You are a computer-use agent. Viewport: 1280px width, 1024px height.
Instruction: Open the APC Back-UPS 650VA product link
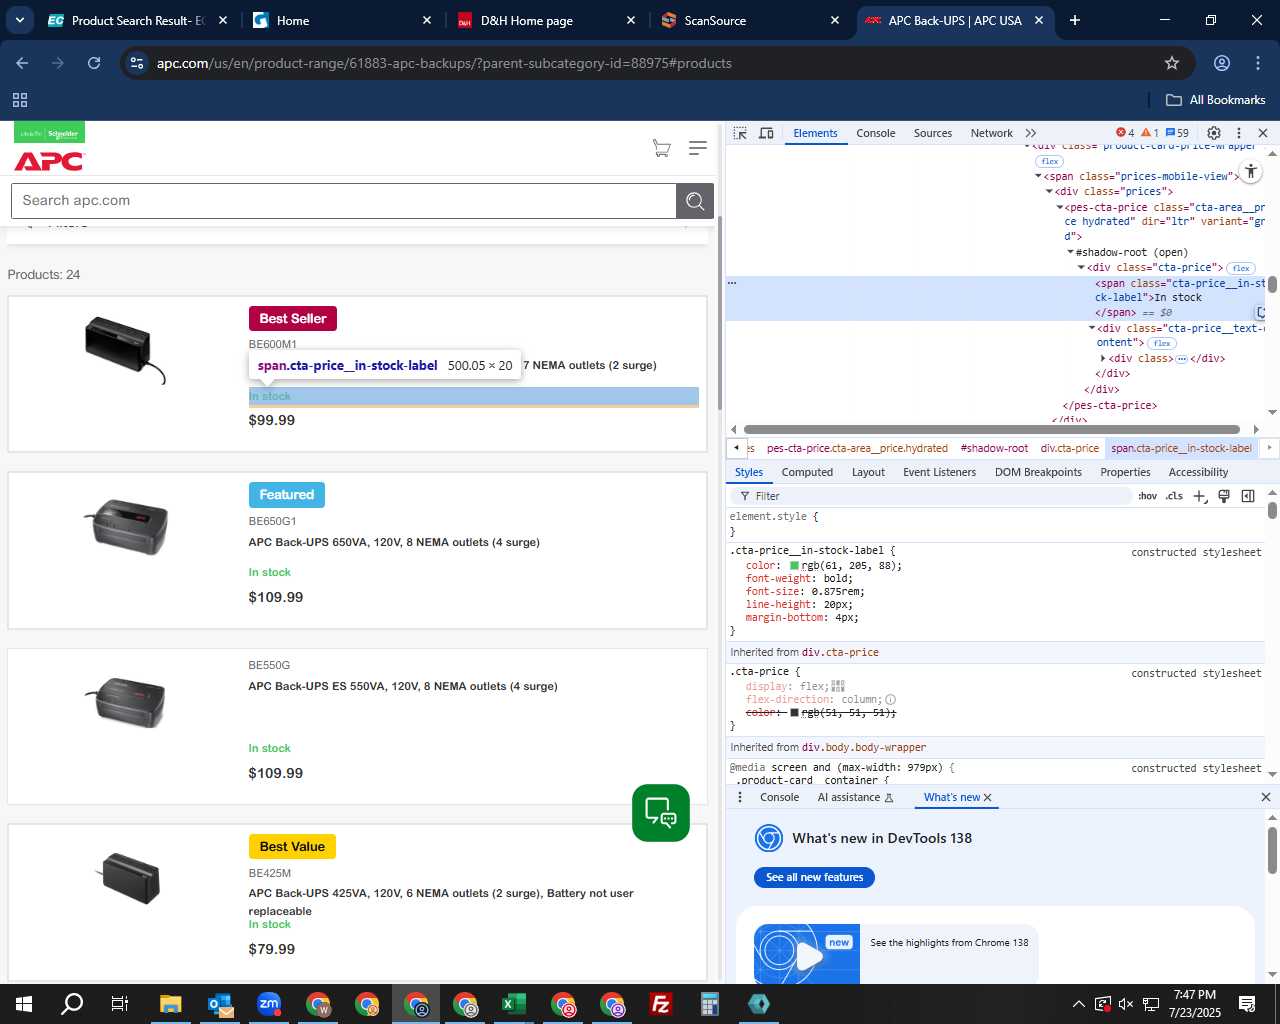pyautogui.click(x=394, y=542)
